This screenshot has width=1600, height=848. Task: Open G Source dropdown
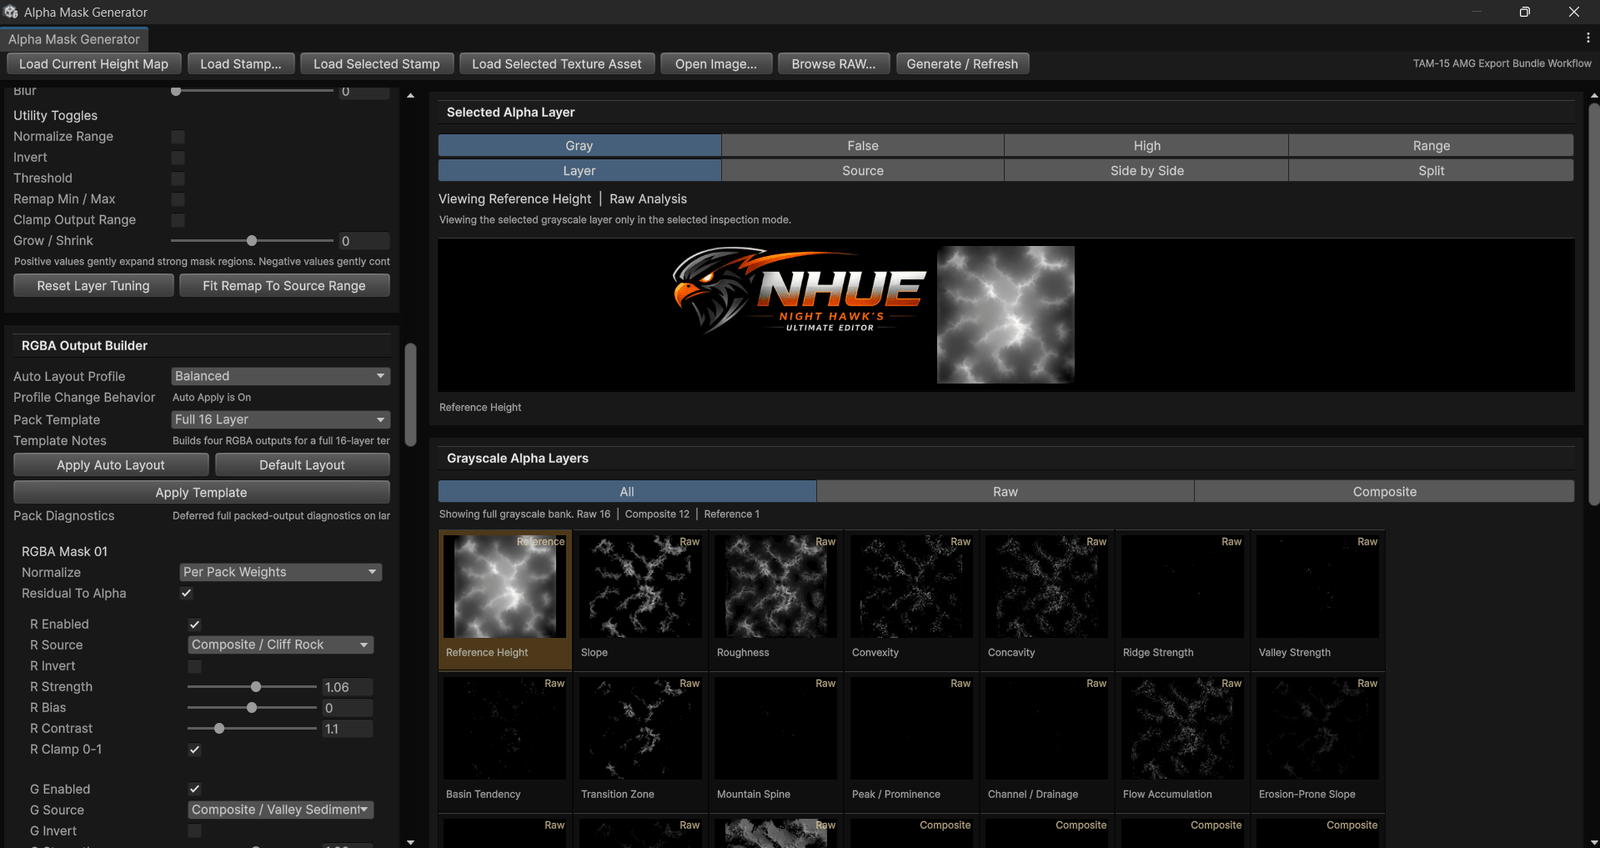(x=281, y=810)
